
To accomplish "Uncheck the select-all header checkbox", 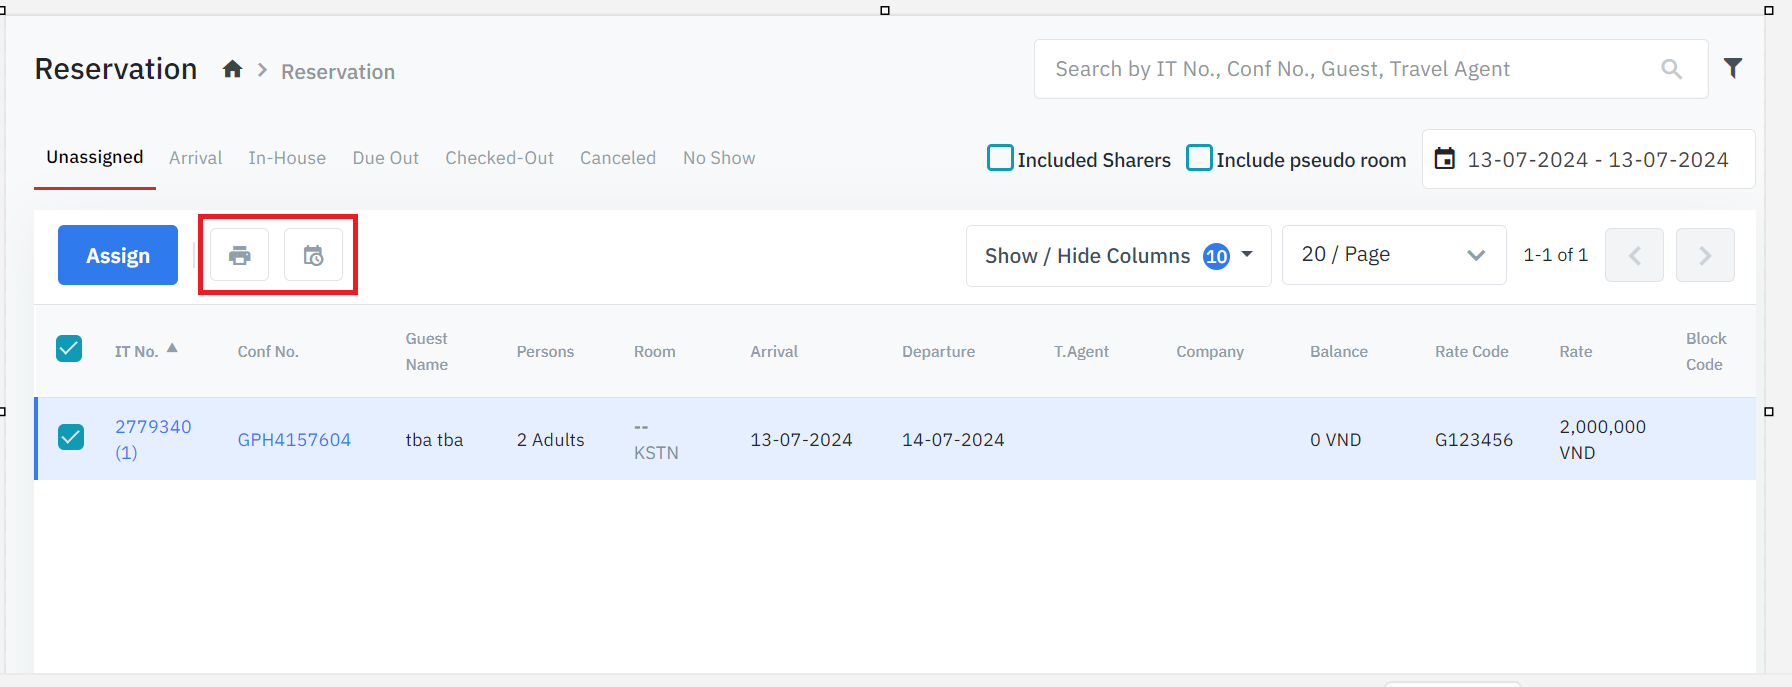I will pyautogui.click(x=69, y=349).
